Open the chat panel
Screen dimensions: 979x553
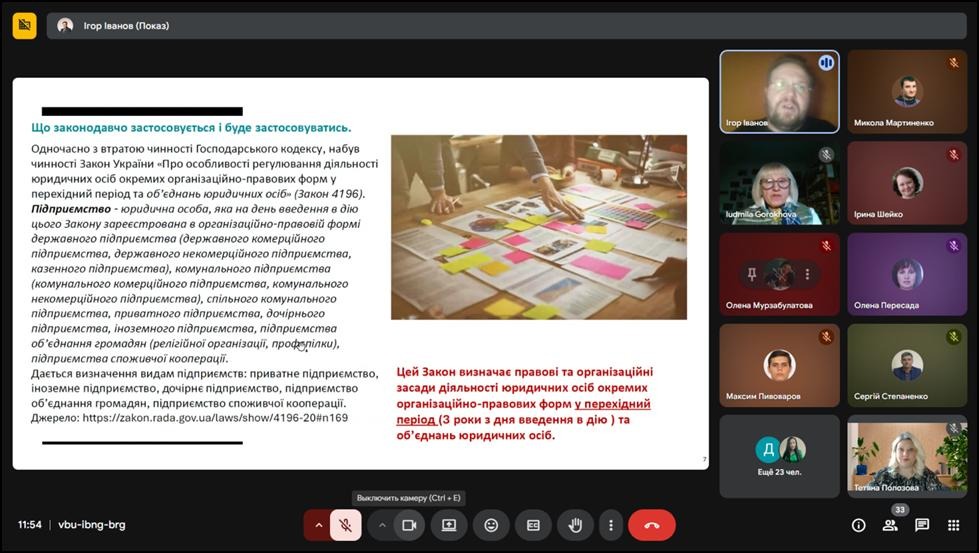coord(922,525)
